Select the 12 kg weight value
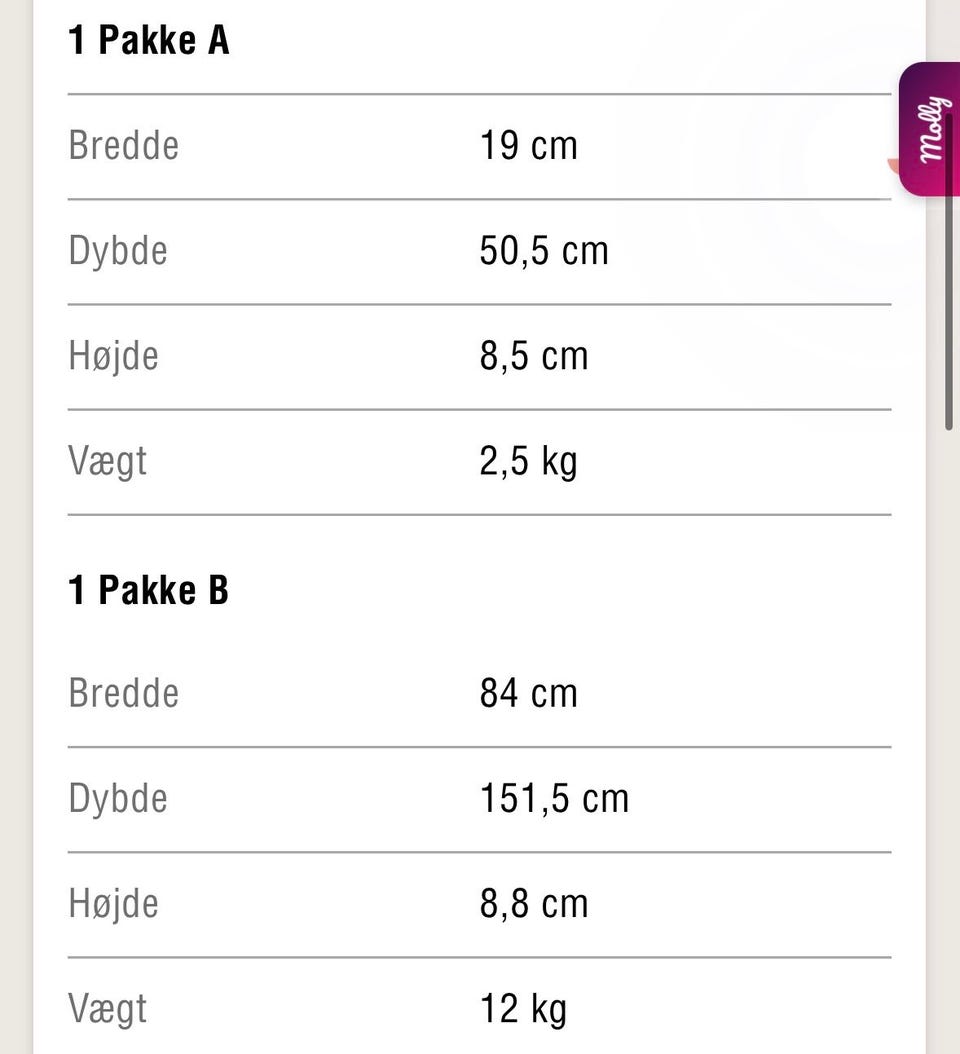The height and width of the screenshot is (1054, 960). (523, 1008)
